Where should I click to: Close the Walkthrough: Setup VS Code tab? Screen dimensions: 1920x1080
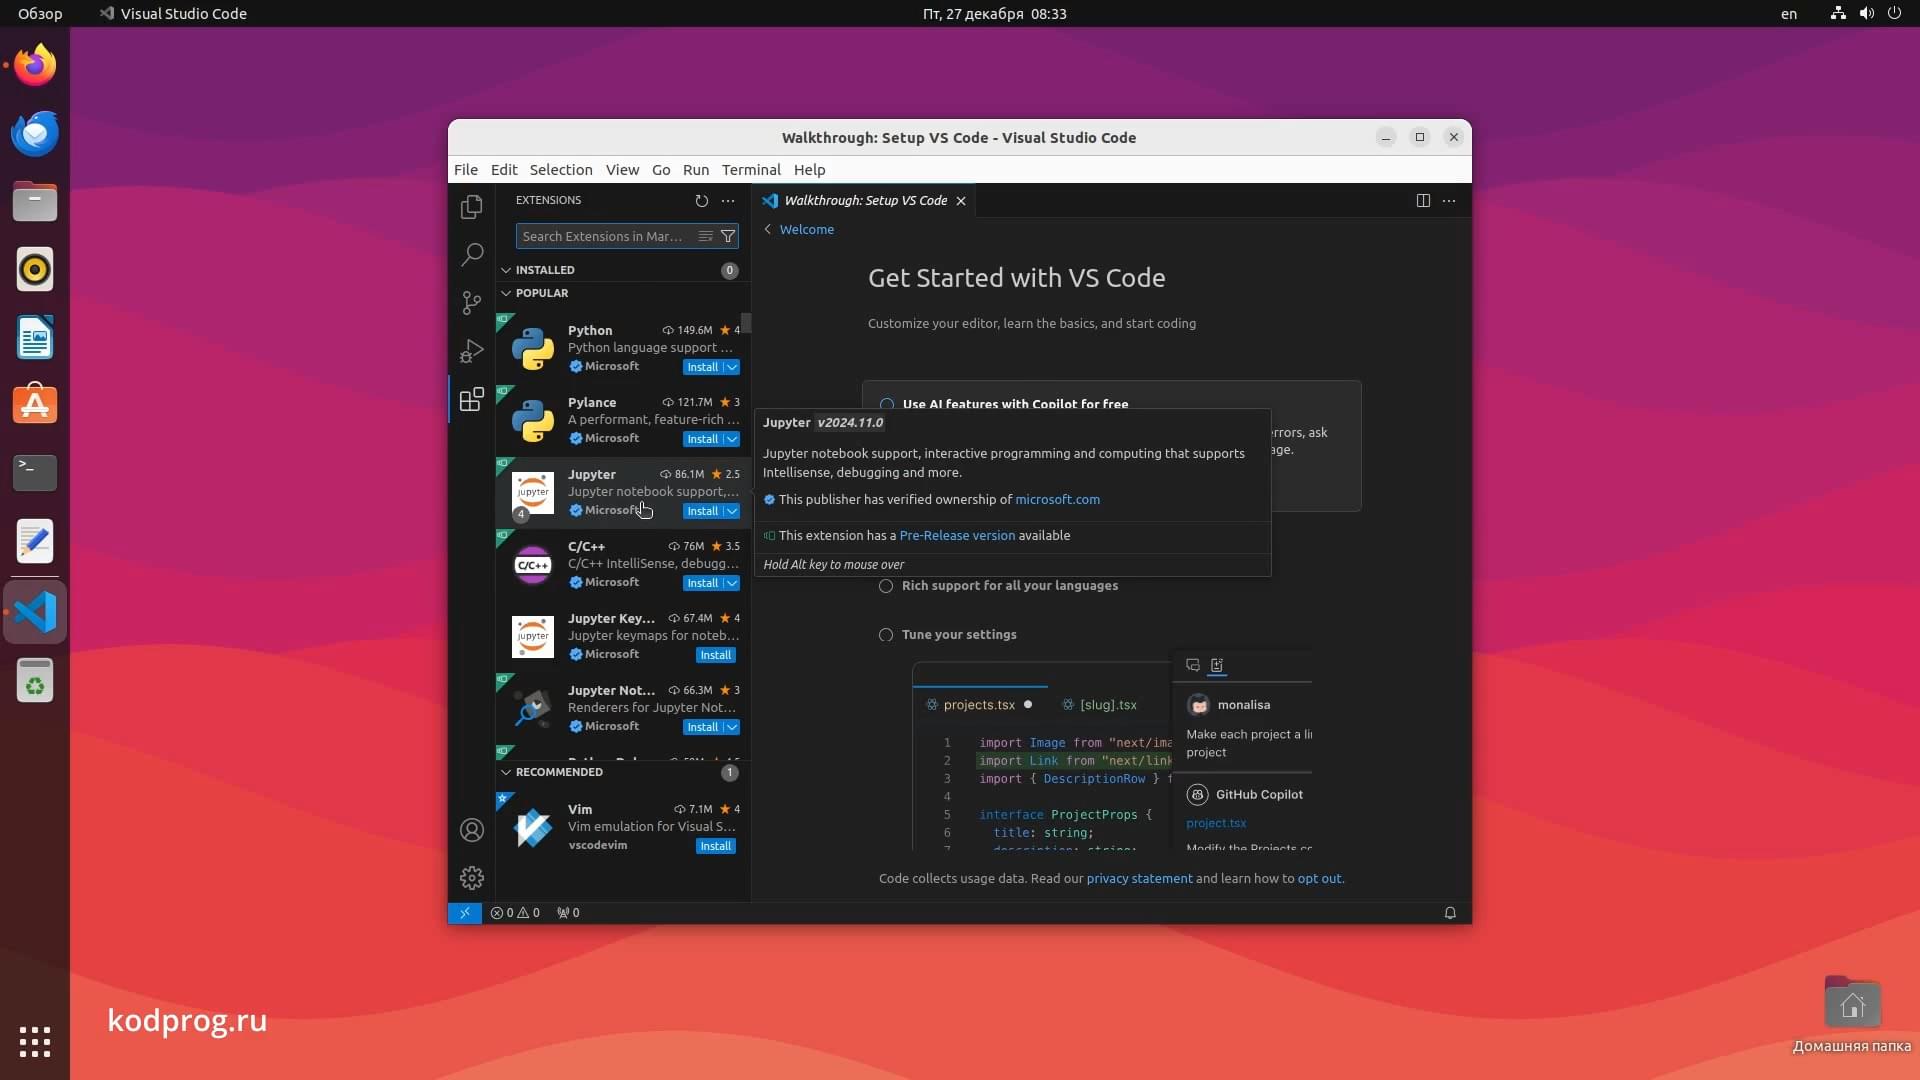click(961, 201)
